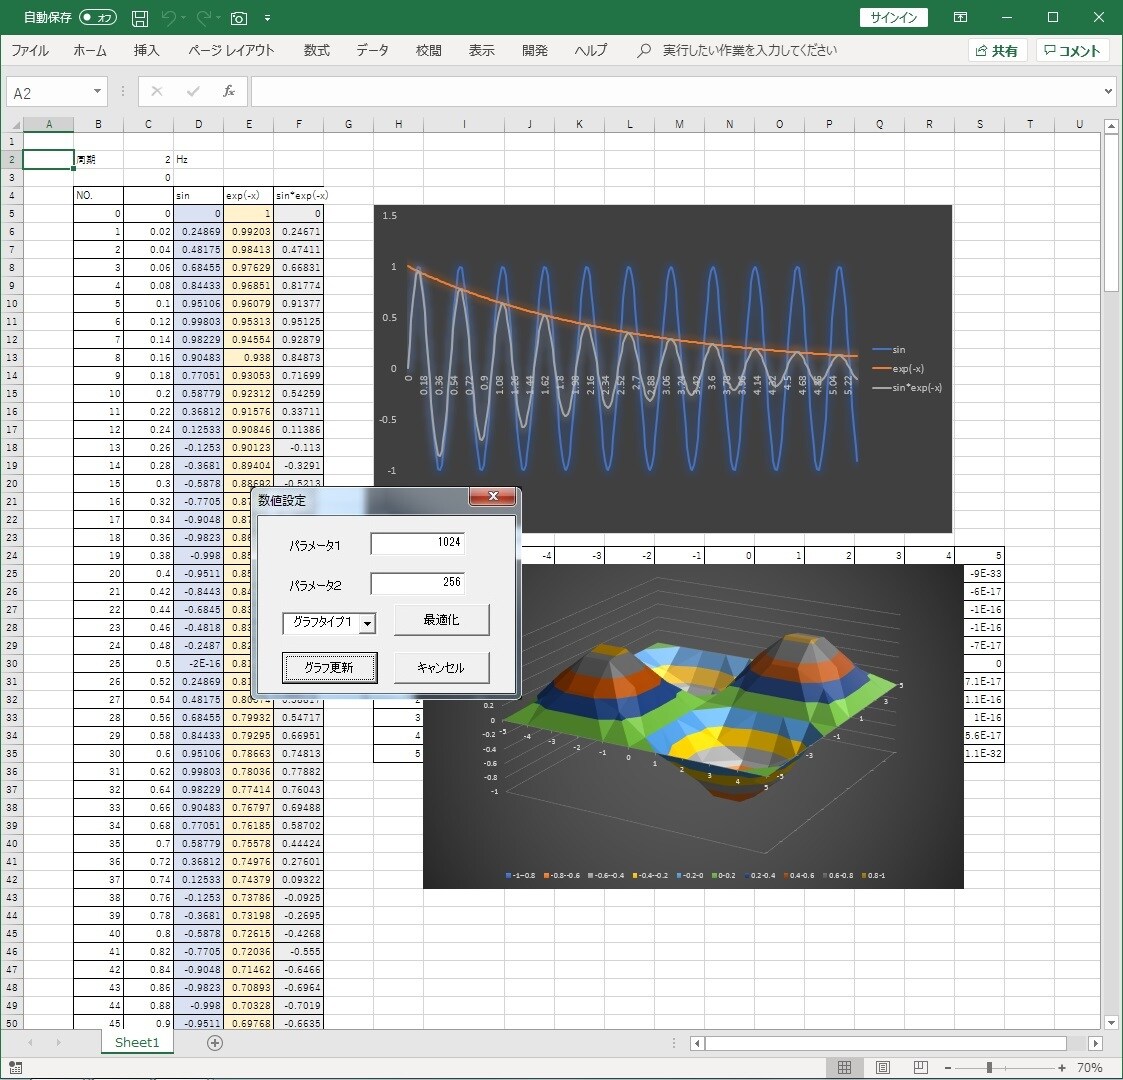Select row 10 header
Screen dimensions: 1123x1080
click(11, 304)
